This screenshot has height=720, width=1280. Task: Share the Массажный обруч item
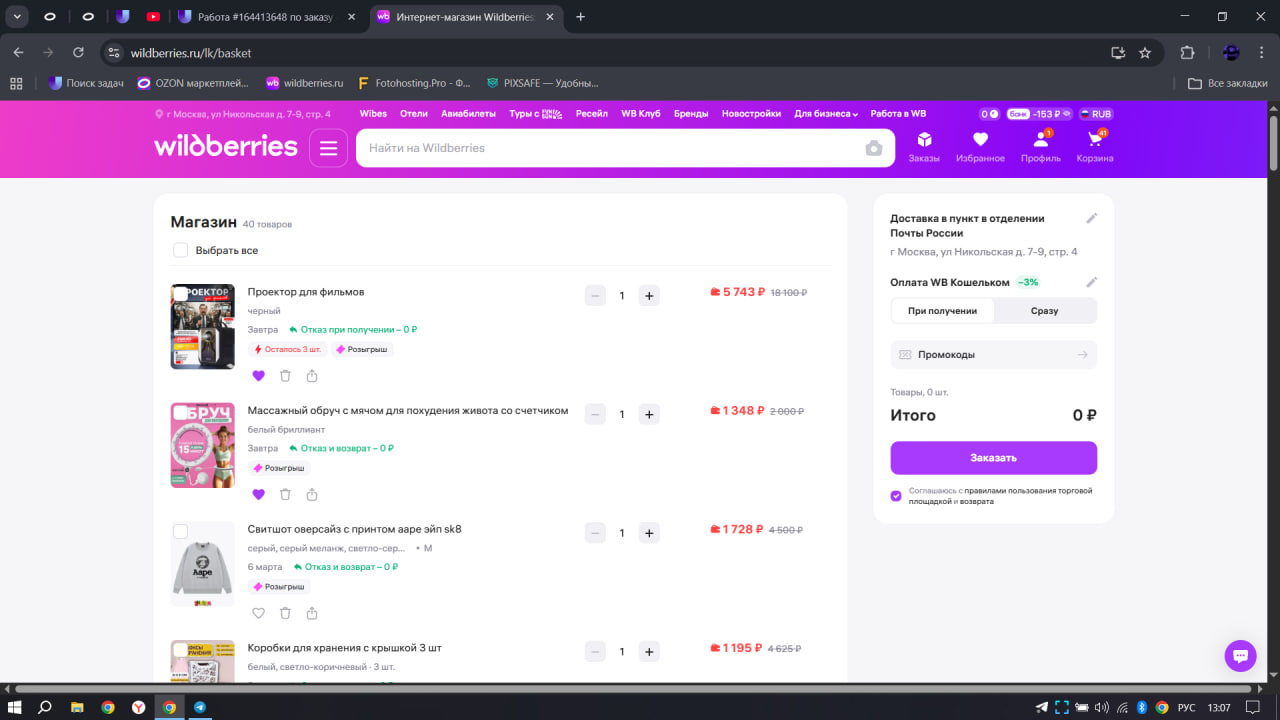coord(312,494)
